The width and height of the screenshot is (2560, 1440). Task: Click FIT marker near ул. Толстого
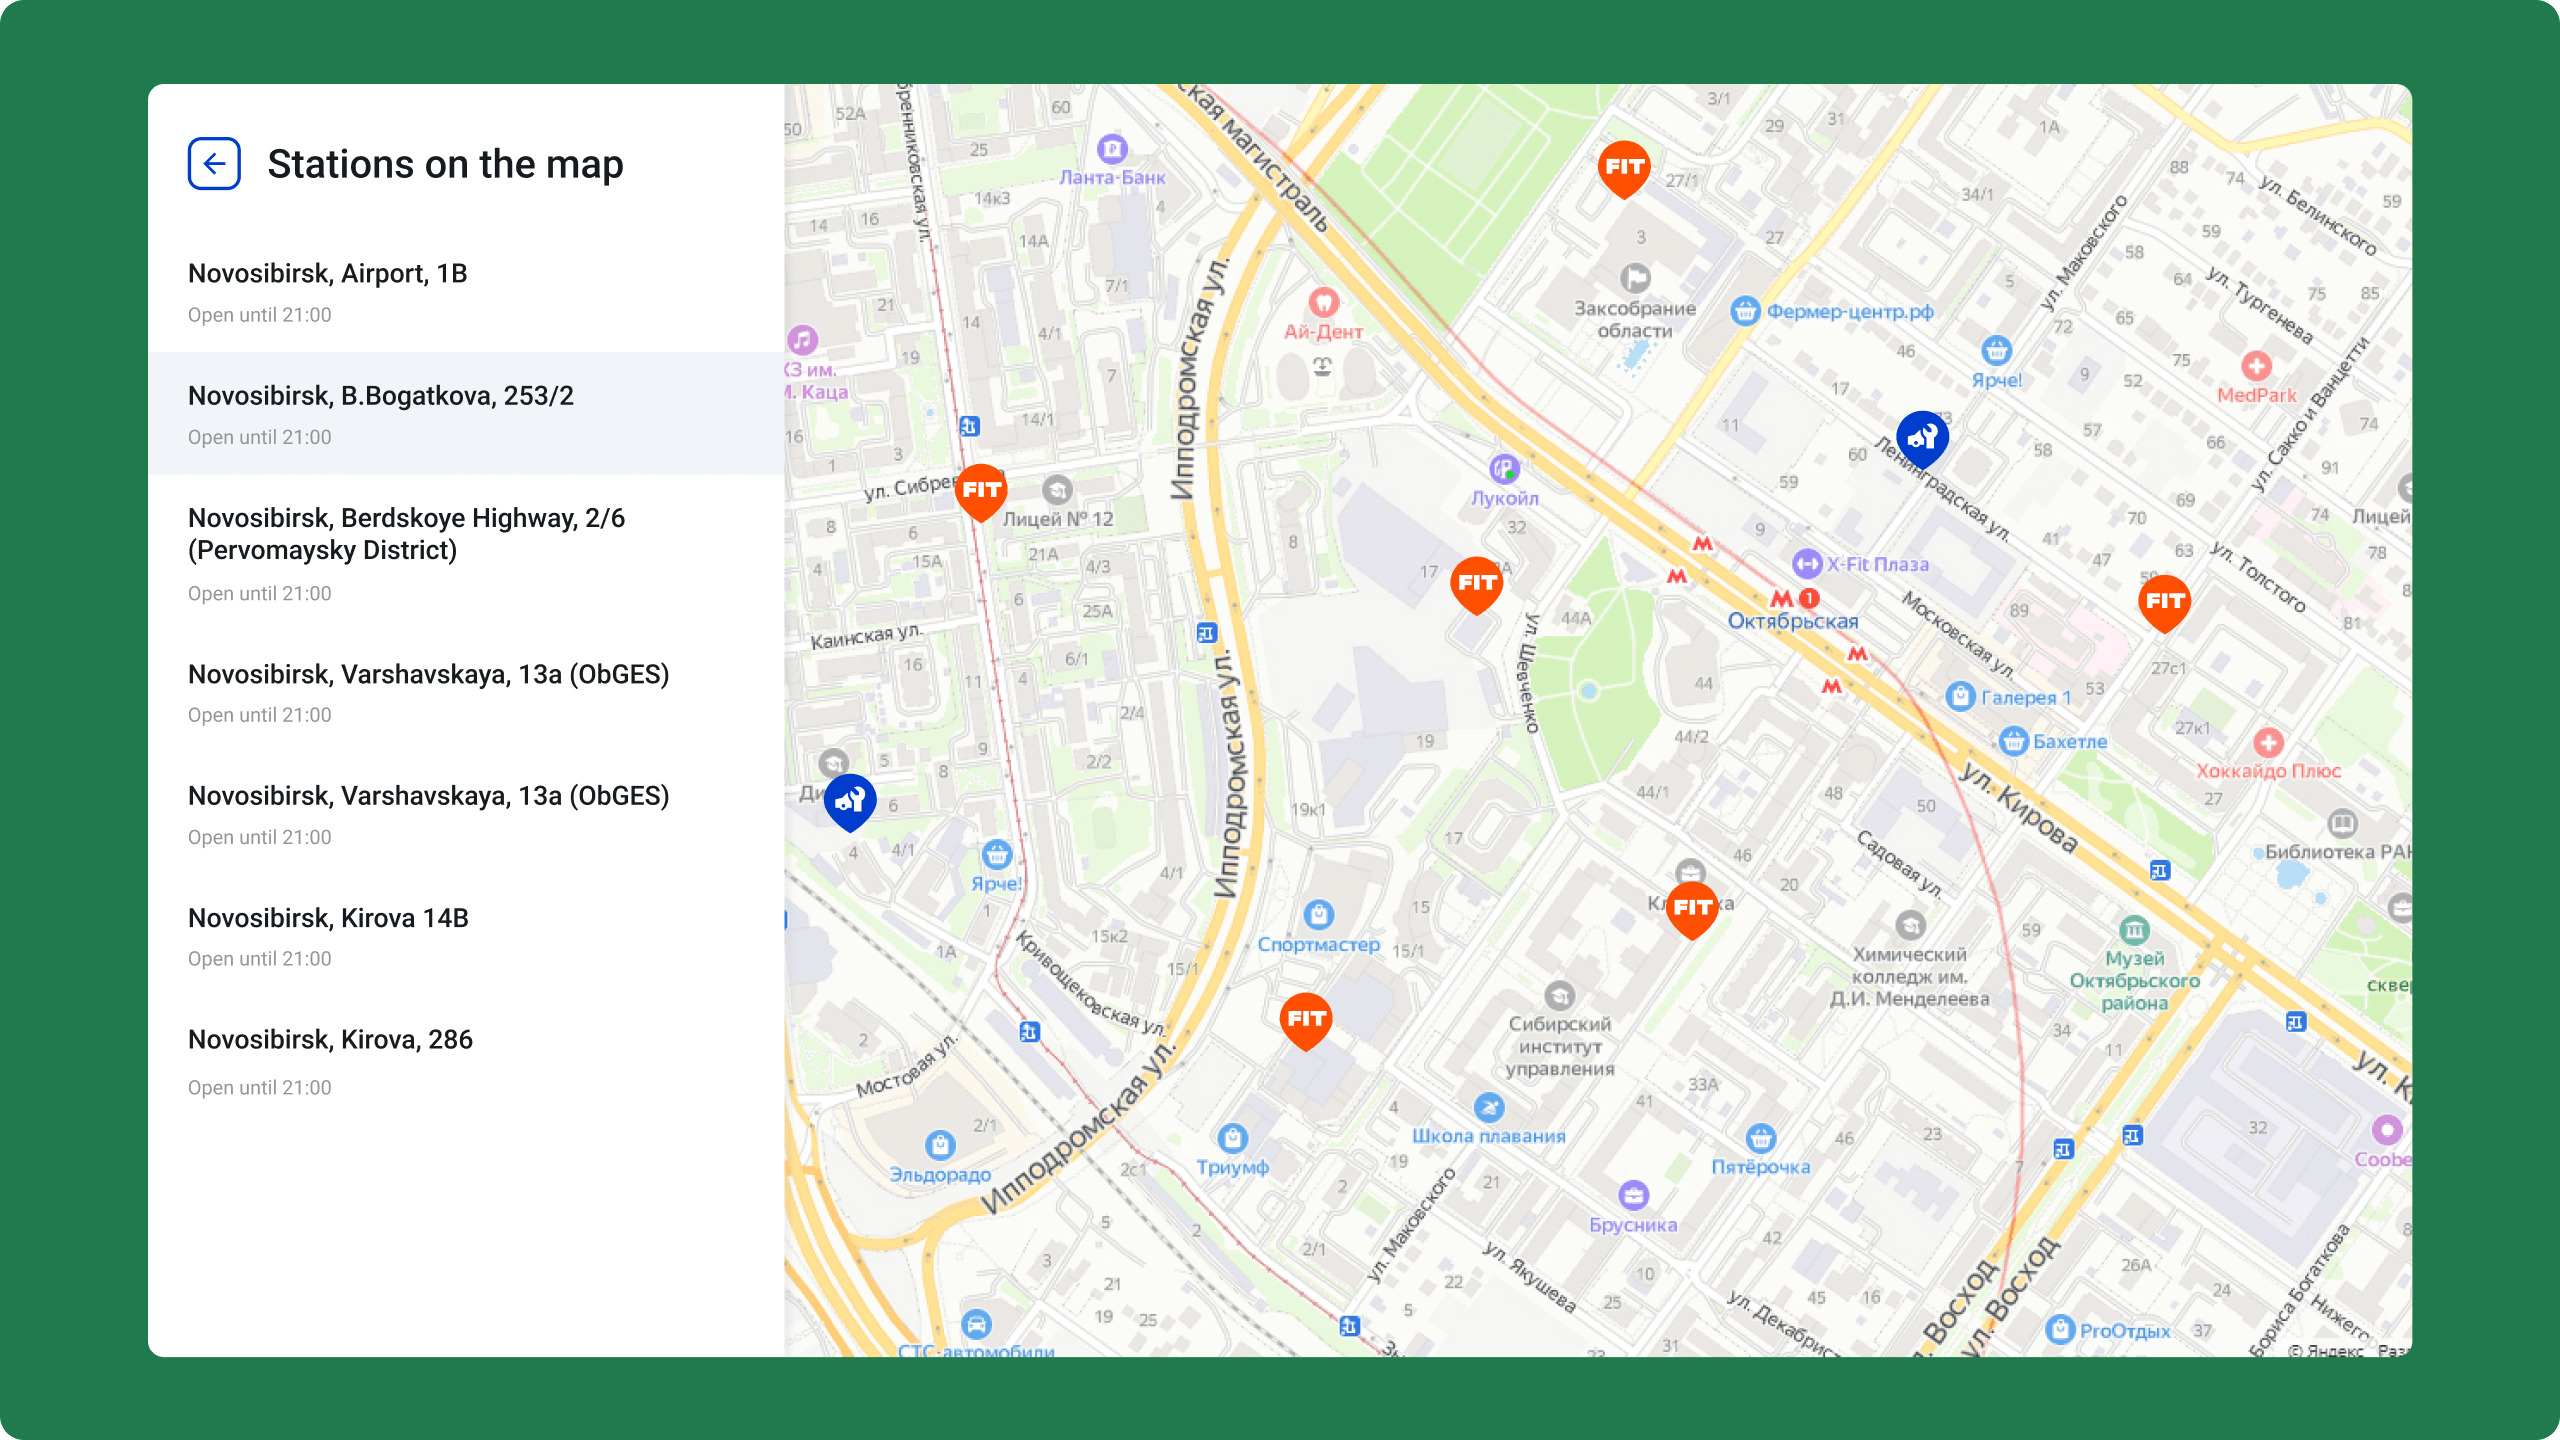(x=2164, y=603)
